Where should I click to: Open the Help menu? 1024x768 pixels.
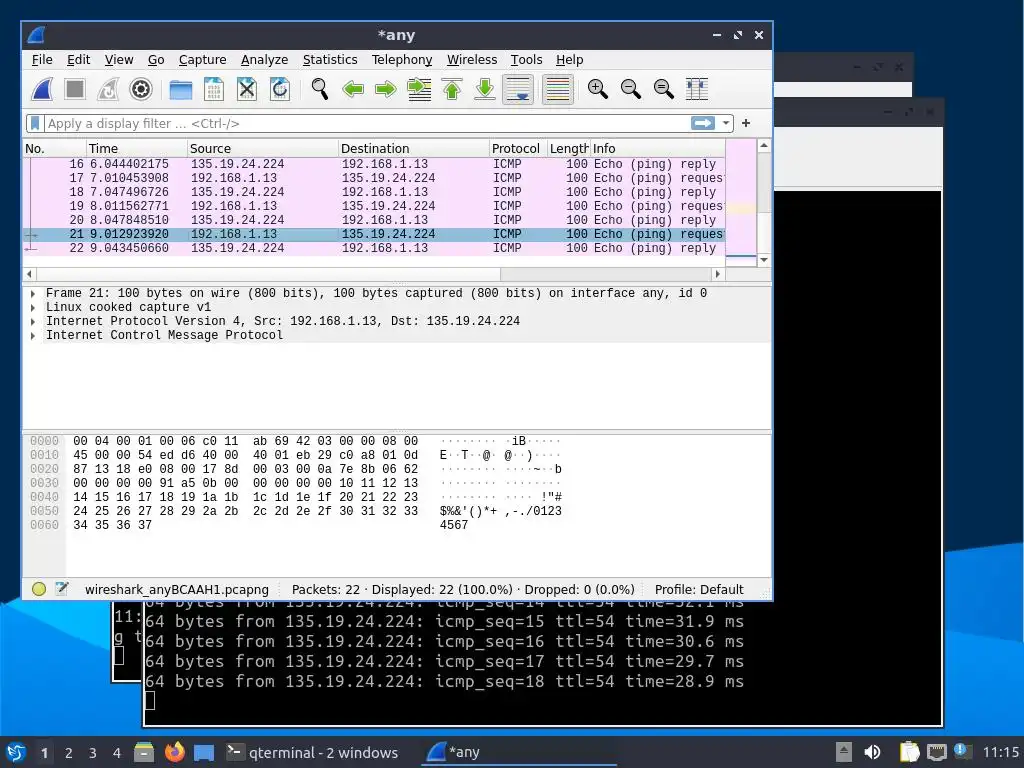coord(569,59)
